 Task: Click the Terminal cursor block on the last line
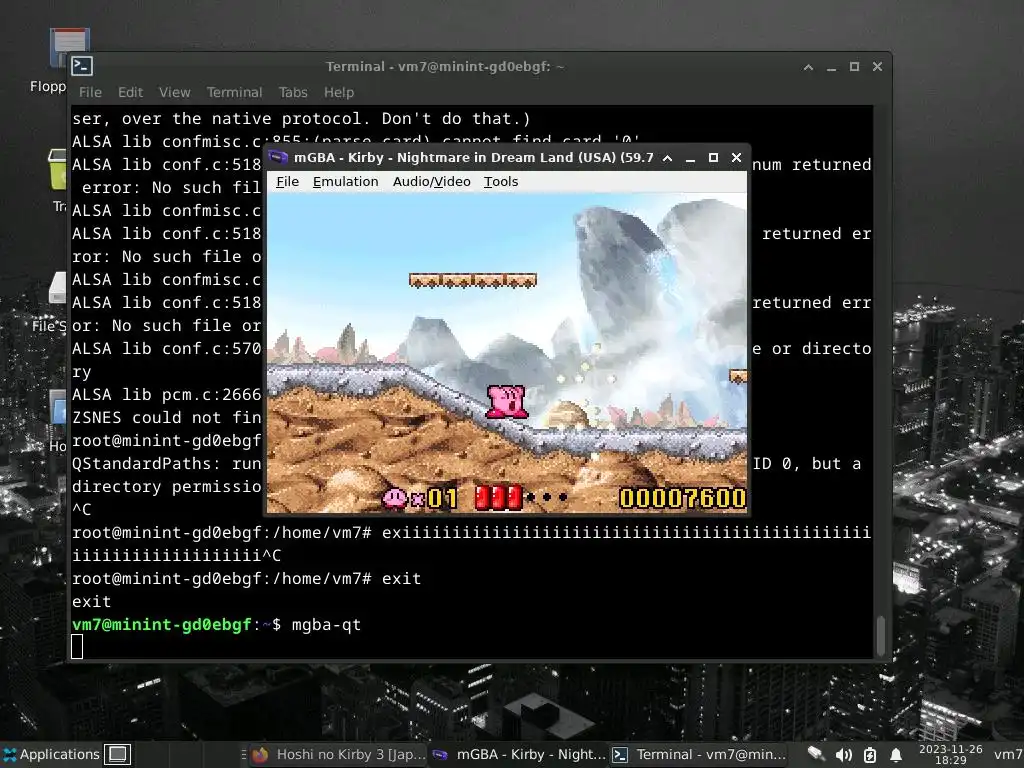(77, 647)
